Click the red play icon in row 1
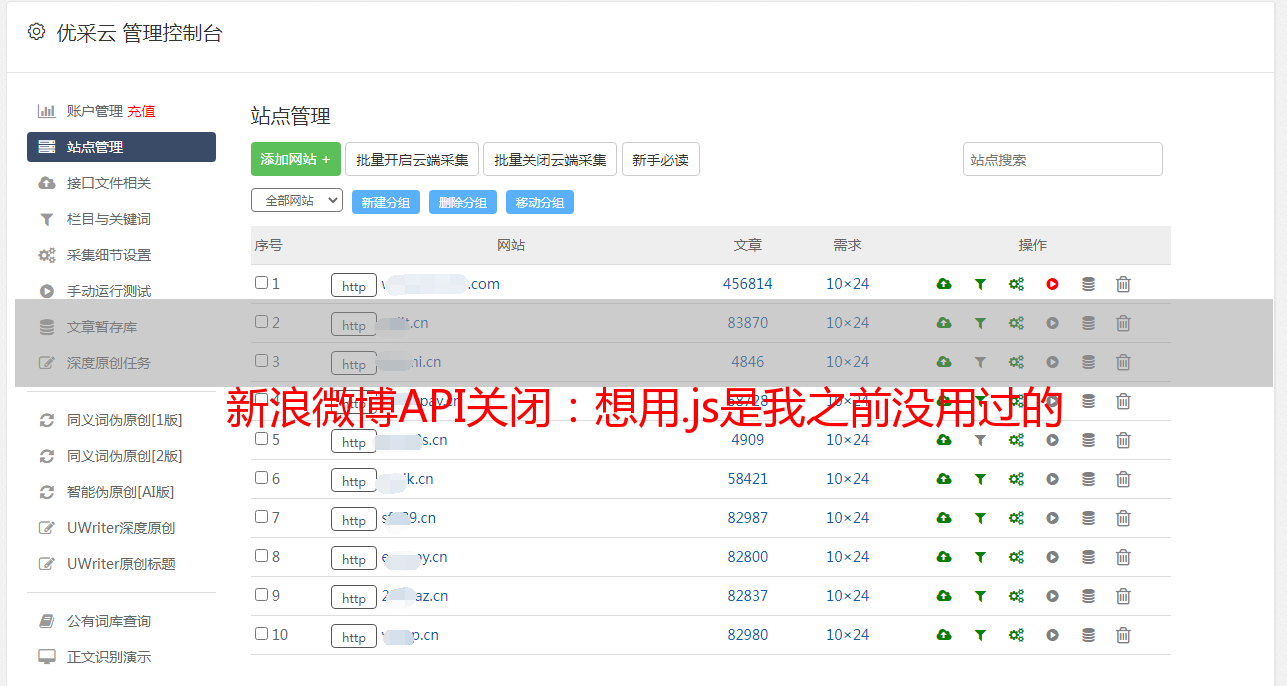This screenshot has height=686, width=1287. [x=1052, y=284]
